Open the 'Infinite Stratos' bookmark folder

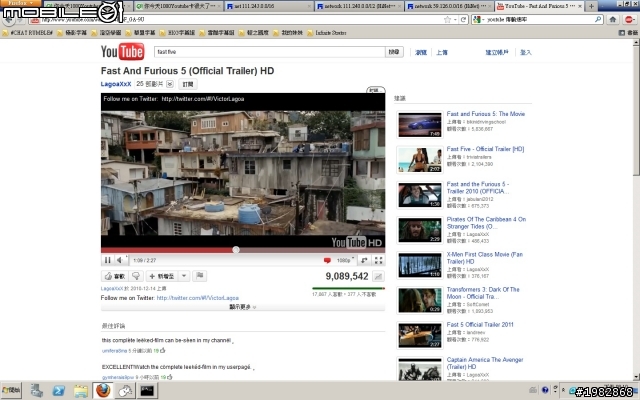tap(327, 33)
